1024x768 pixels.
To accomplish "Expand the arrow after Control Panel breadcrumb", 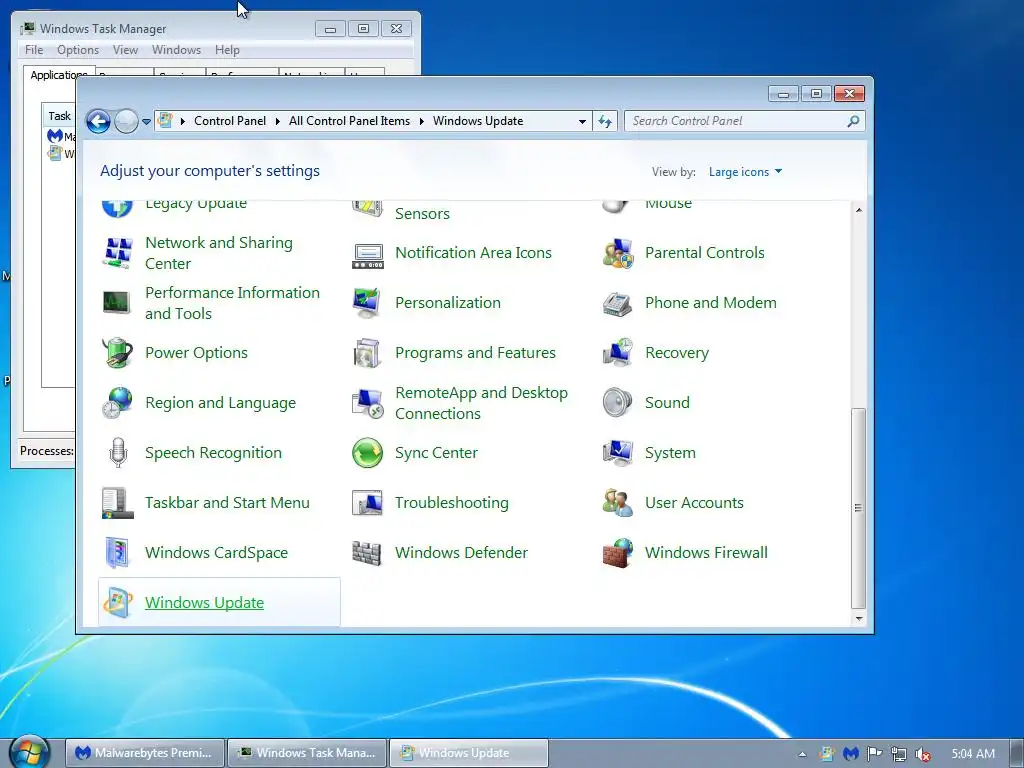I will pyautogui.click(x=278, y=121).
